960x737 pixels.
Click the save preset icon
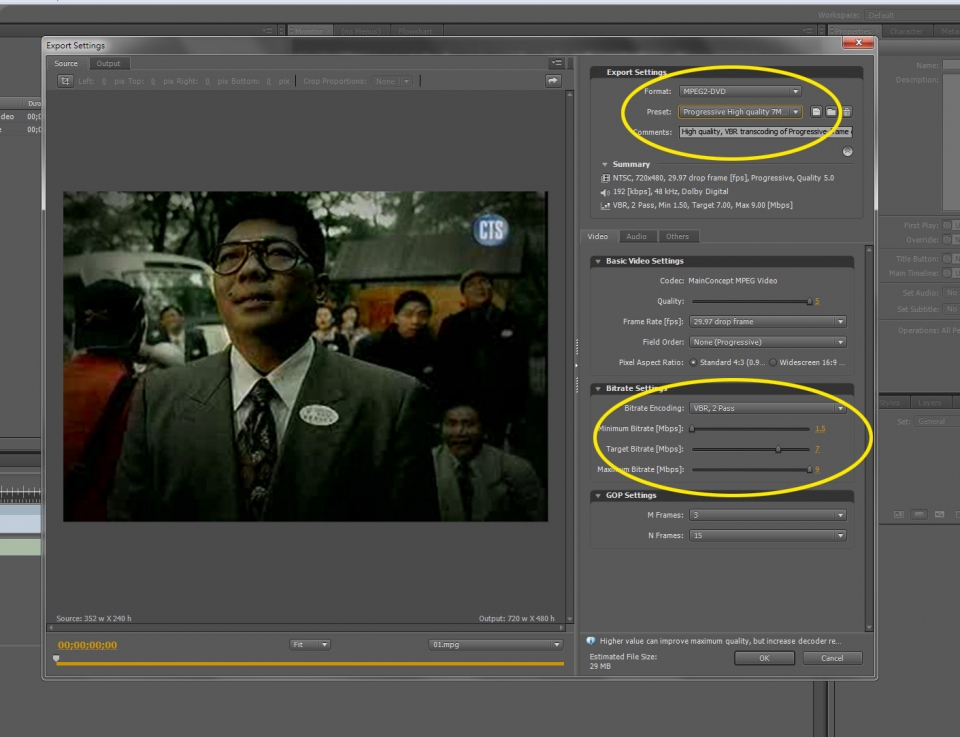816,112
